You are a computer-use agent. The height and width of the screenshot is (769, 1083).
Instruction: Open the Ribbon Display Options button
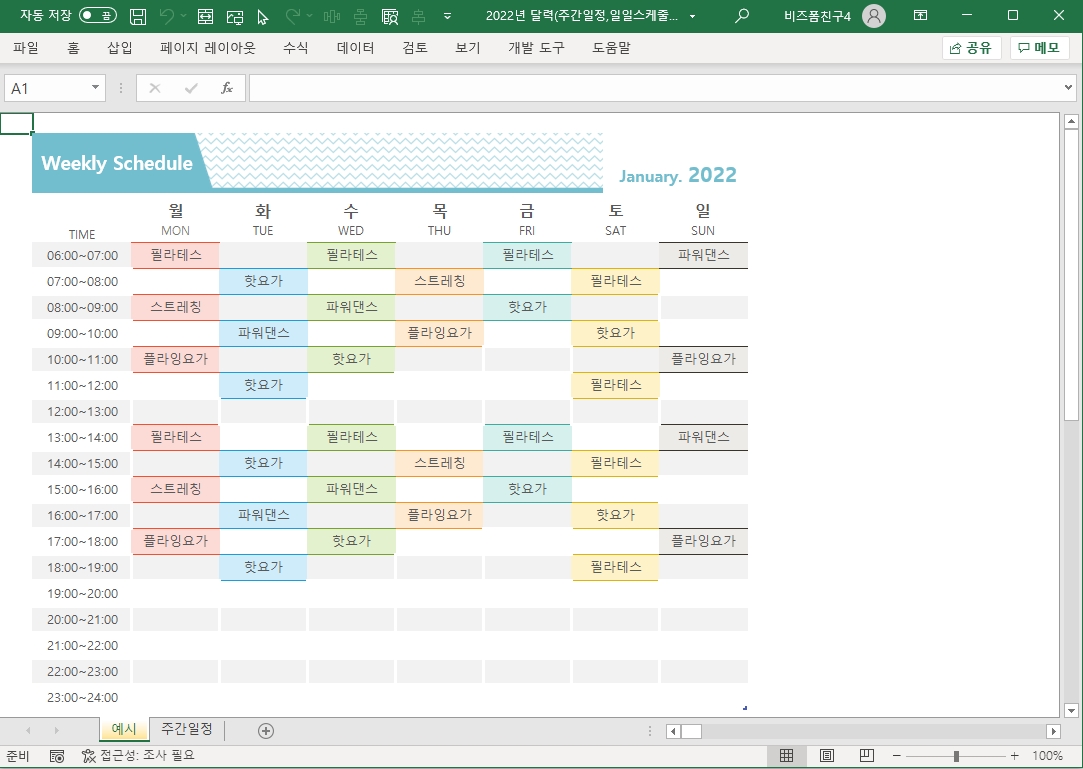pos(920,16)
